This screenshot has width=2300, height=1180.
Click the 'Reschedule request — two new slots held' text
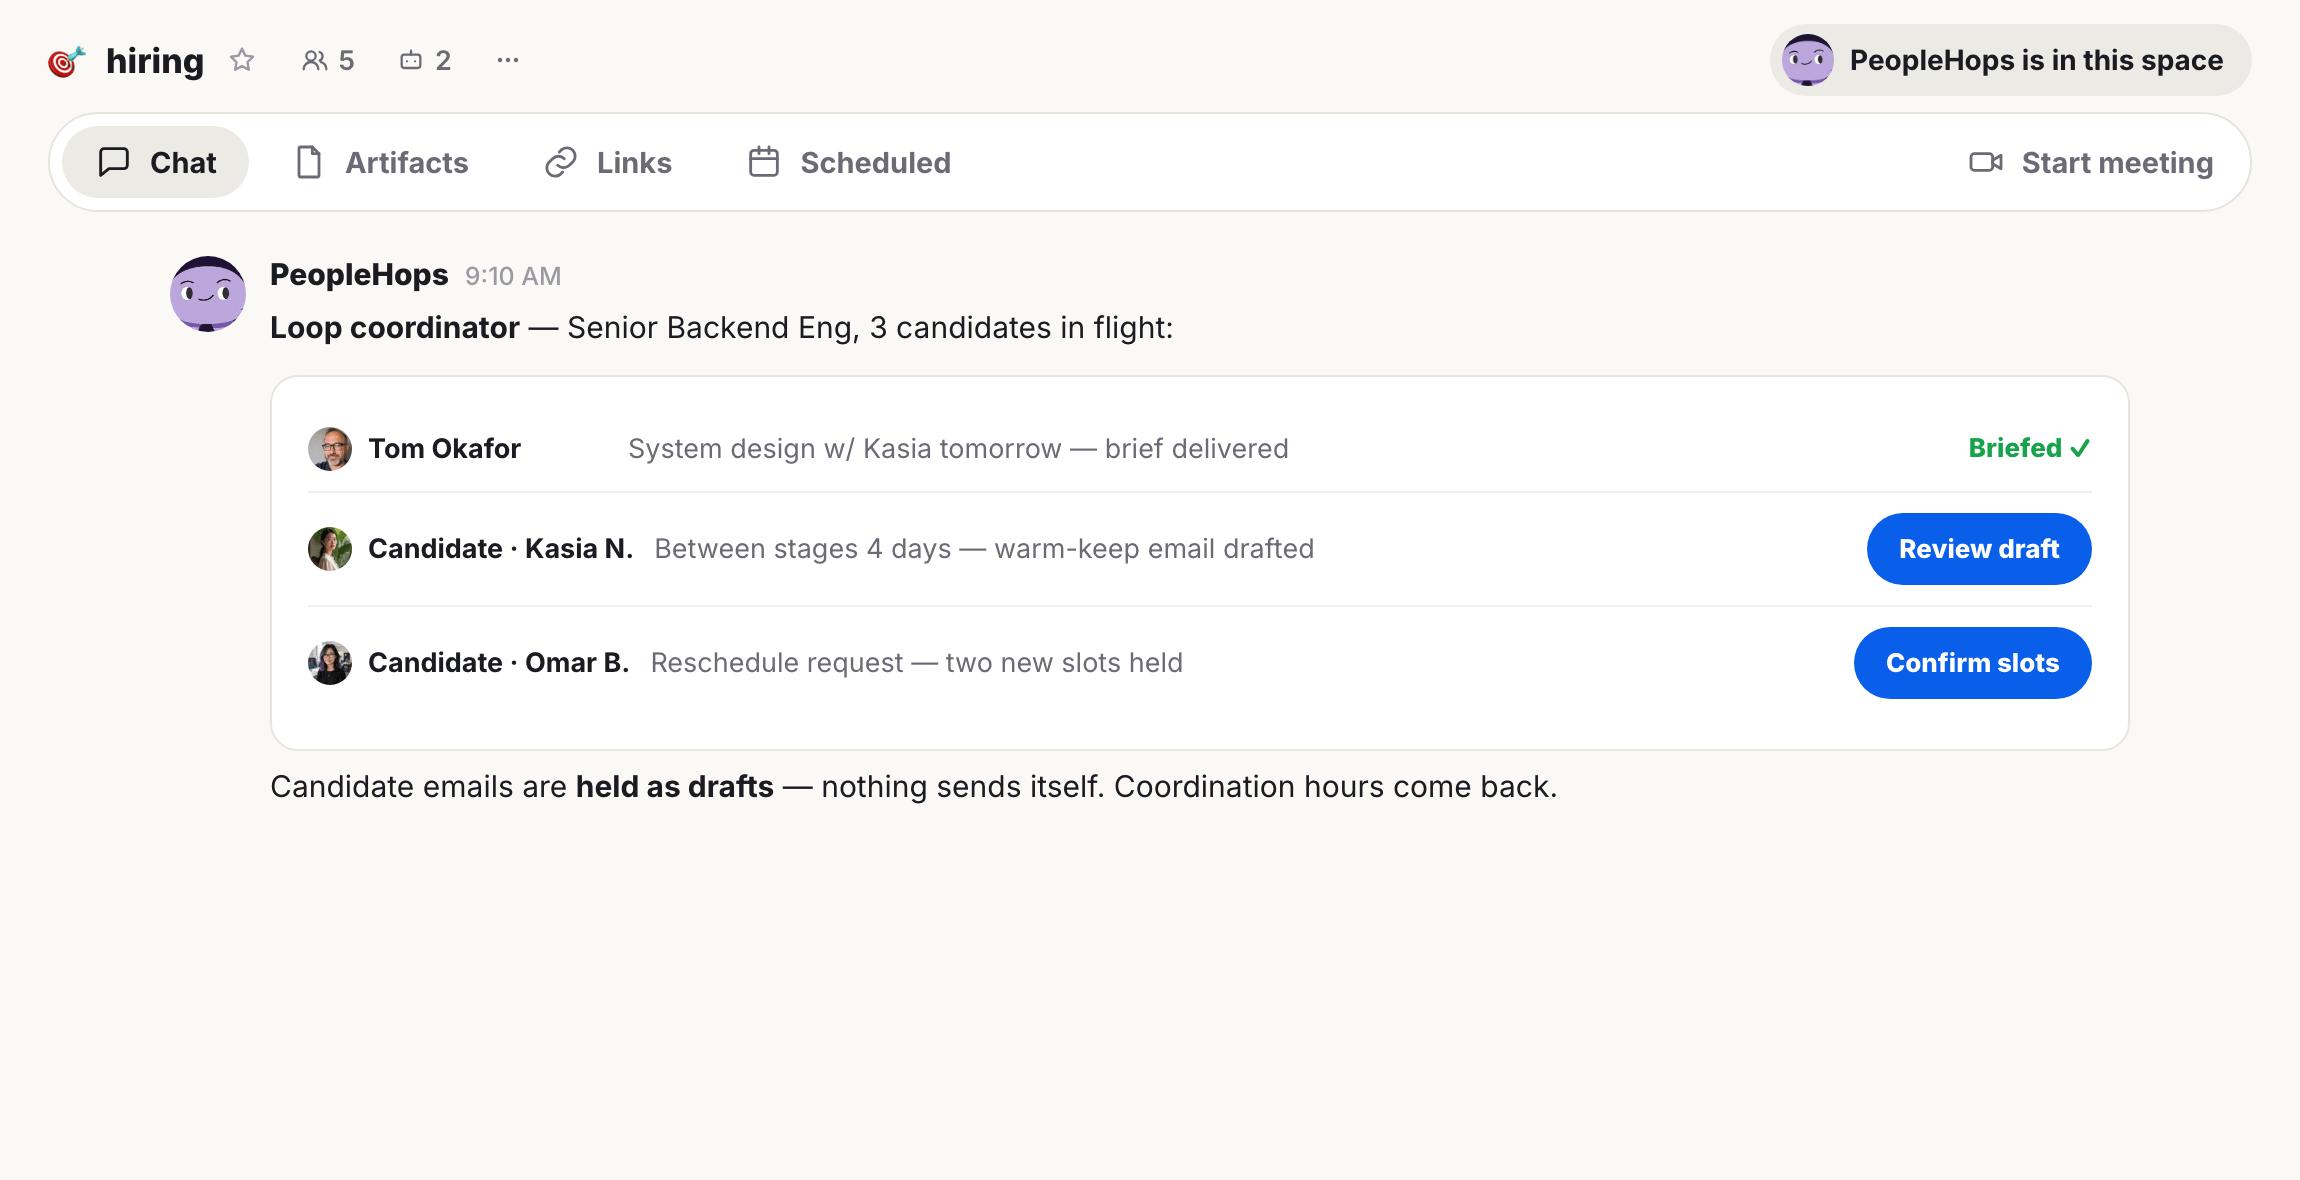[x=916, y=663]
